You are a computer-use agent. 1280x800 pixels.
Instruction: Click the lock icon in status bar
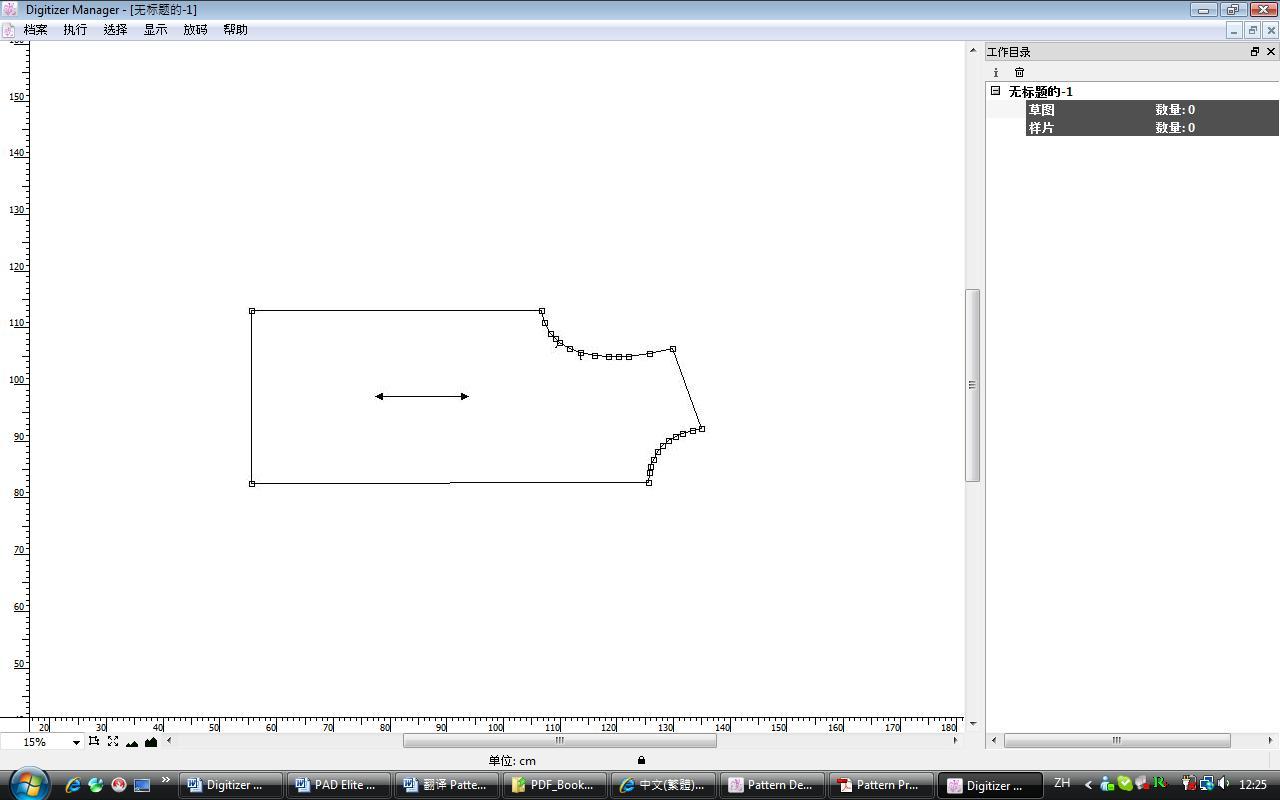[x=641, y=760]
